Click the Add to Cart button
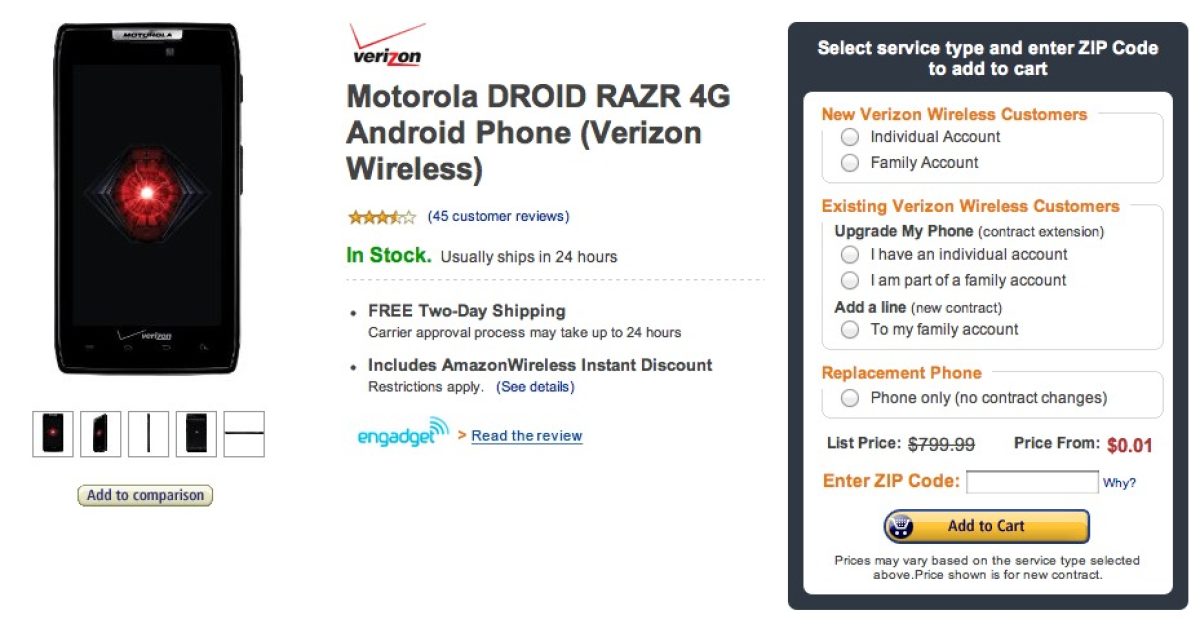This screenshot has height=628, width=1200. tap(986, 526)
